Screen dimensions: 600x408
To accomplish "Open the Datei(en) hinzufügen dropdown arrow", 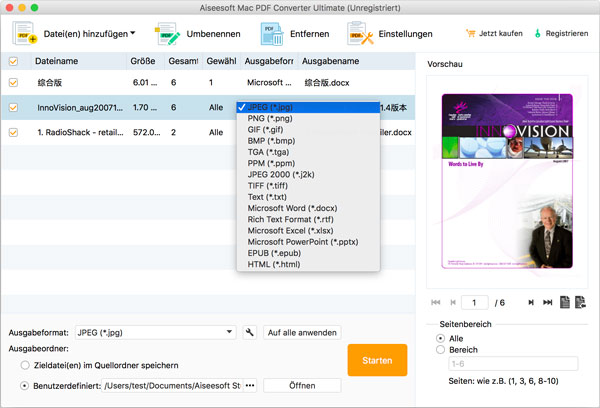I will tap(132, 33).
